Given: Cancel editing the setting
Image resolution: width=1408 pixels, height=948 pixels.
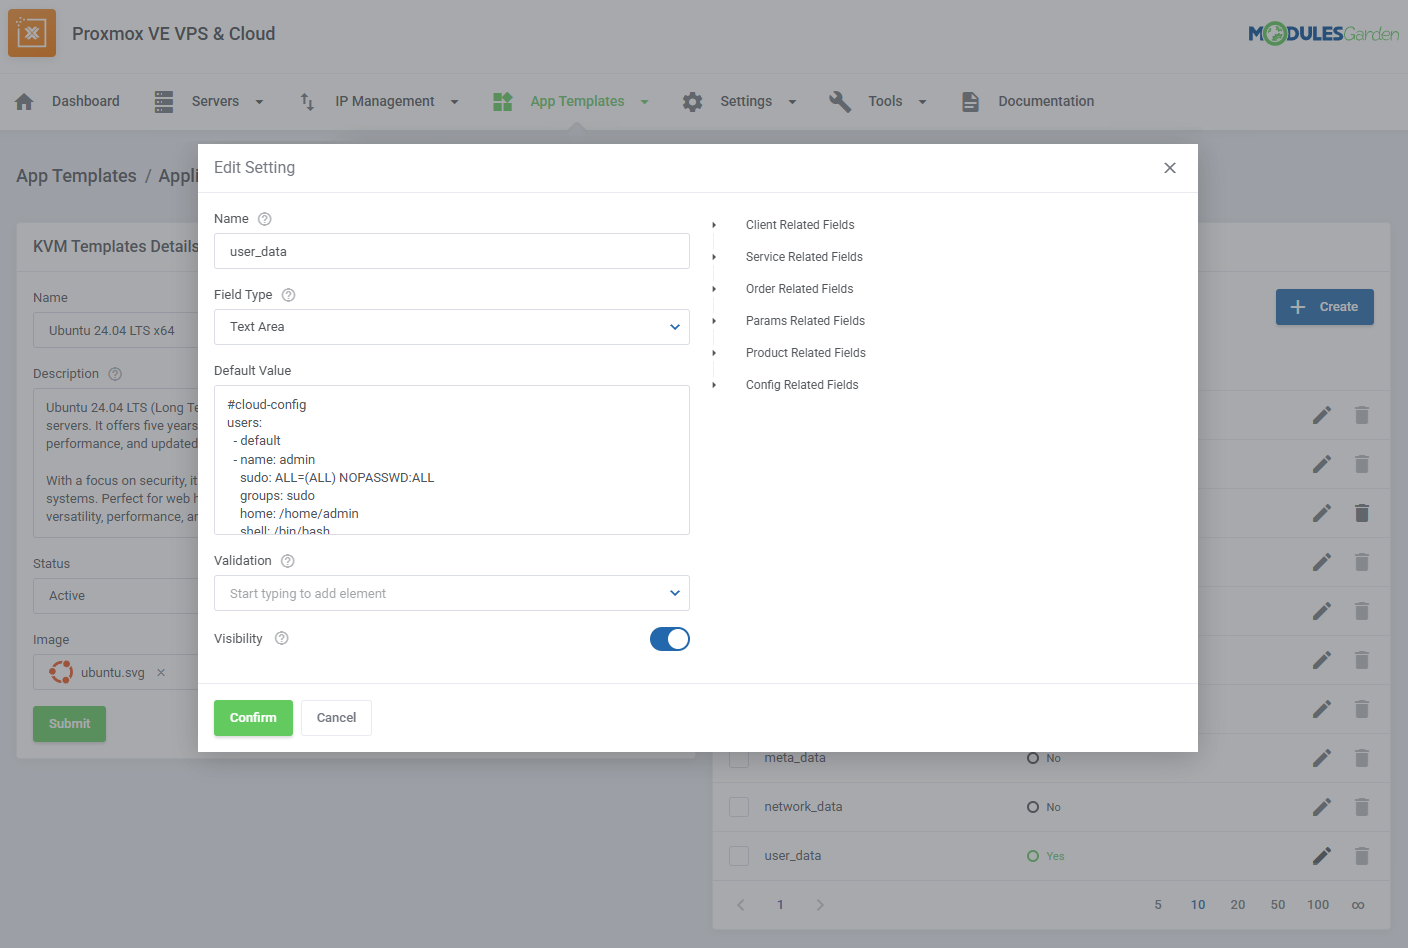Looking at the screenshot, I should [x=336, y=717].
